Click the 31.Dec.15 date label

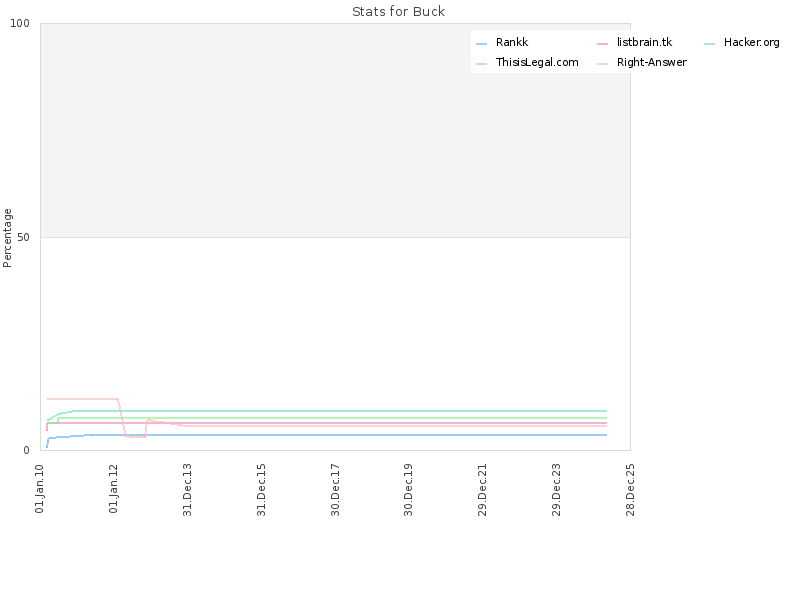tap(261, 489)
